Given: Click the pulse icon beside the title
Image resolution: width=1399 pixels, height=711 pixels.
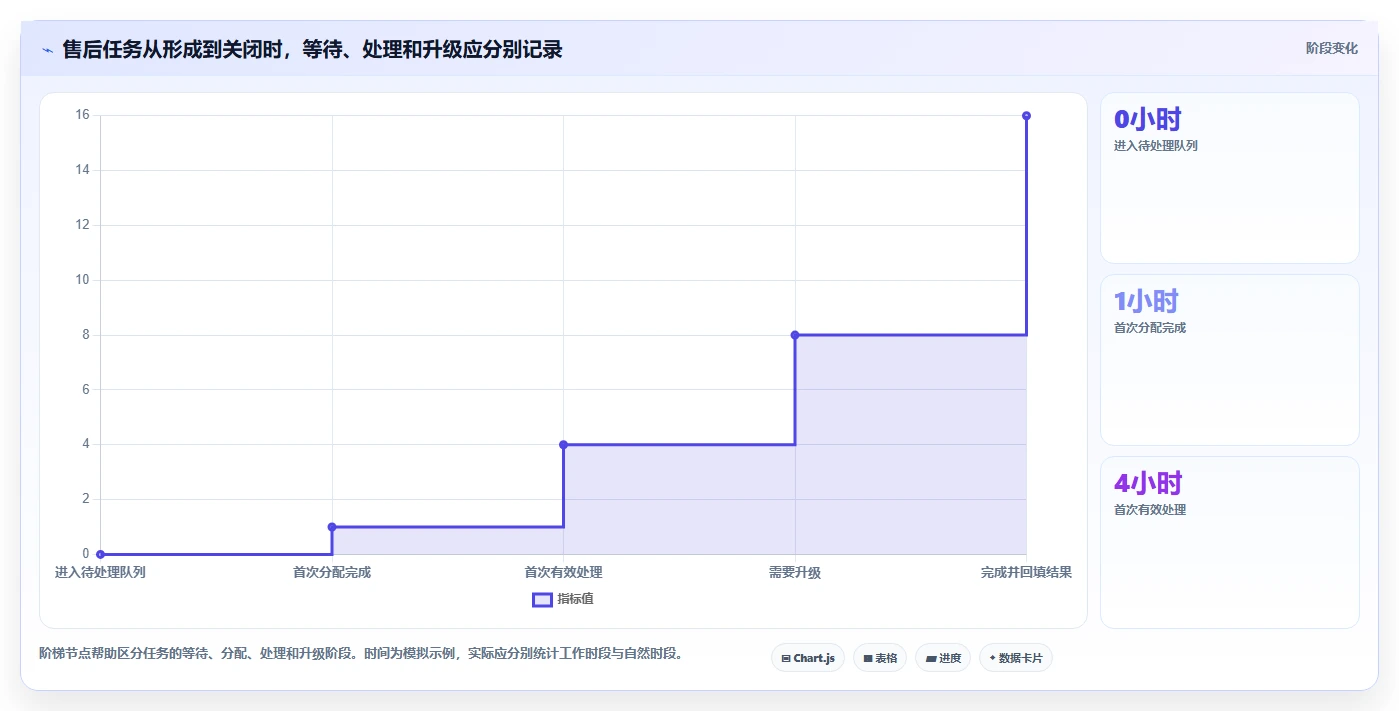Looking at the screenshot, I should coord(47,49).
